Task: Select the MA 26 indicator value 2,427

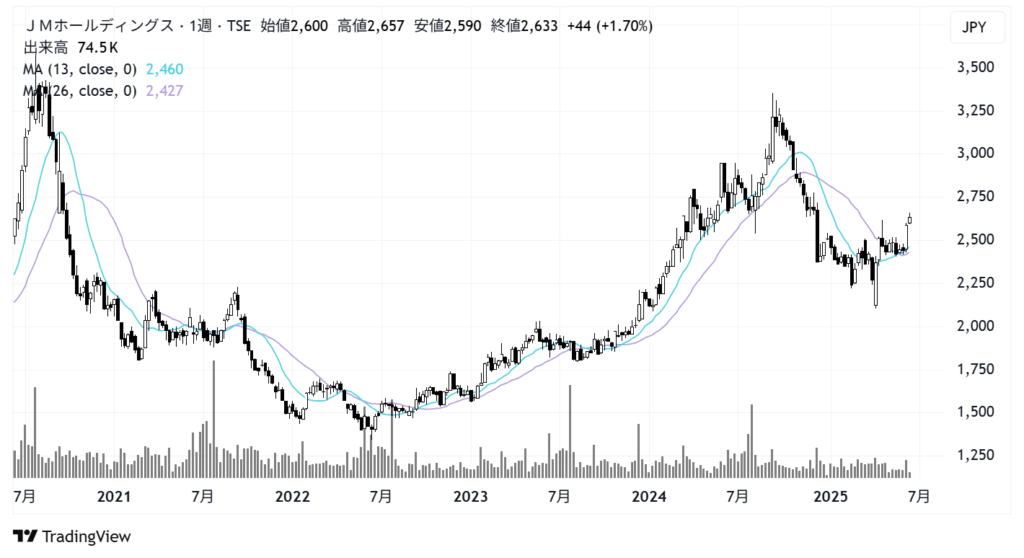Action: [x=165, y=91]
